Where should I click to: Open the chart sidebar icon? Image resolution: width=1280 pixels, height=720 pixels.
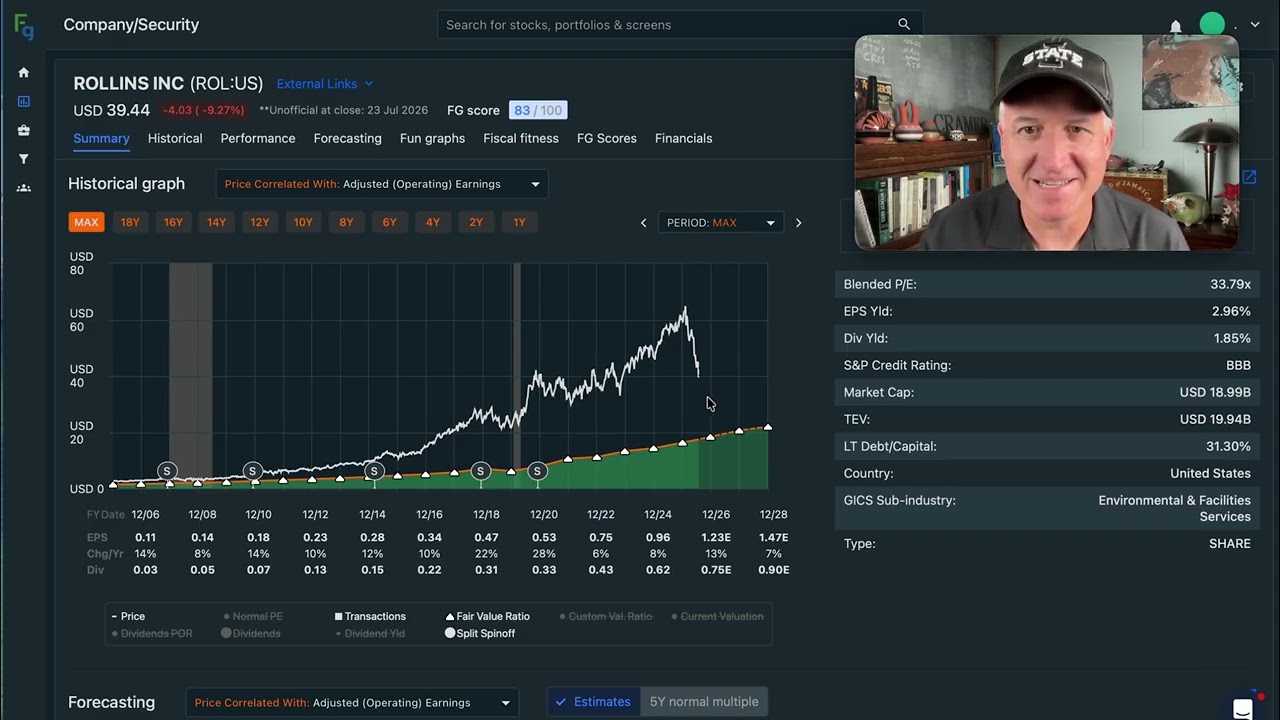[x=24, y=101]
